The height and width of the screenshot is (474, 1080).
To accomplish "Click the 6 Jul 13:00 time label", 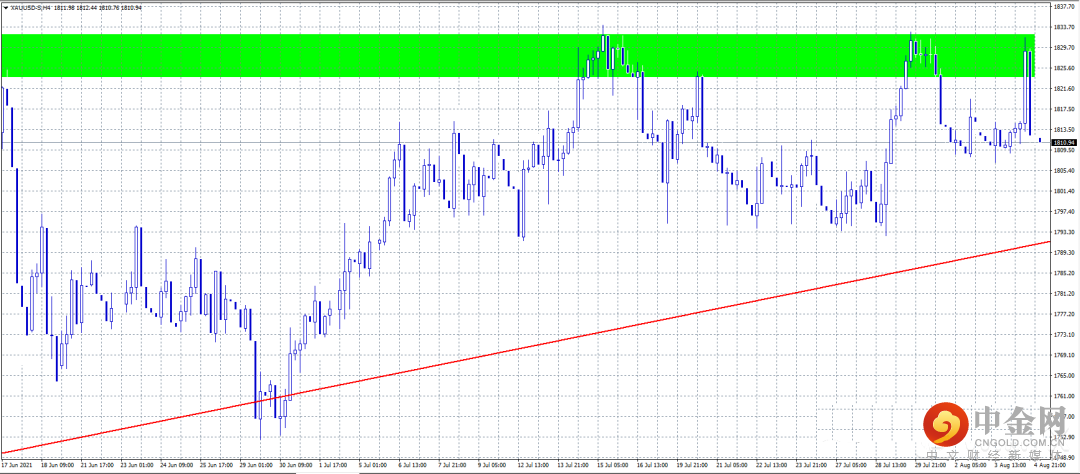I will click(412, 465).
